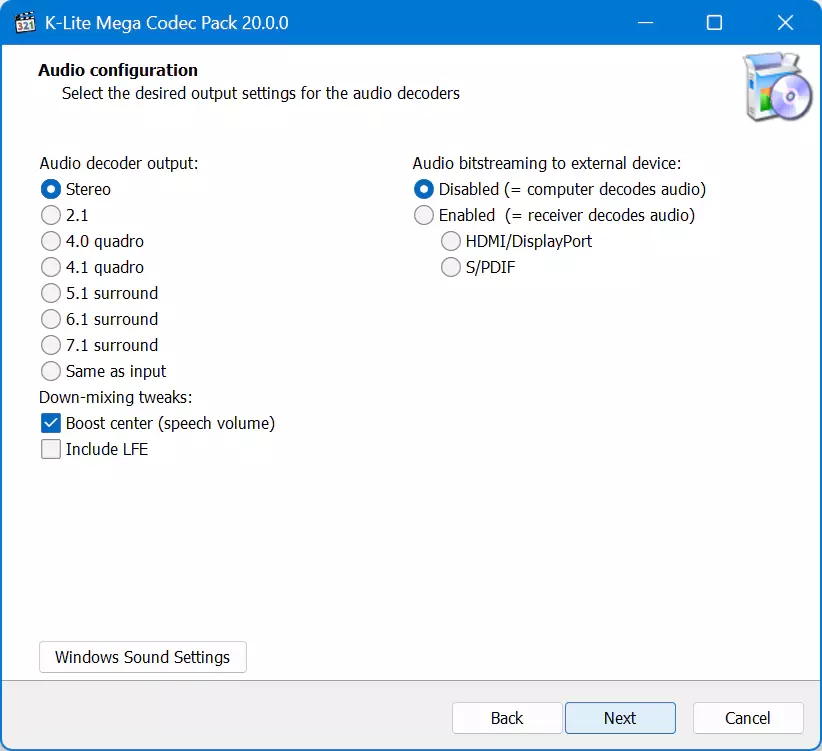The width and height of the screenshot is (822, 751).
Task: Click the 'Down-mixing tweaks:' label
Action: click(x=116, y=397)
